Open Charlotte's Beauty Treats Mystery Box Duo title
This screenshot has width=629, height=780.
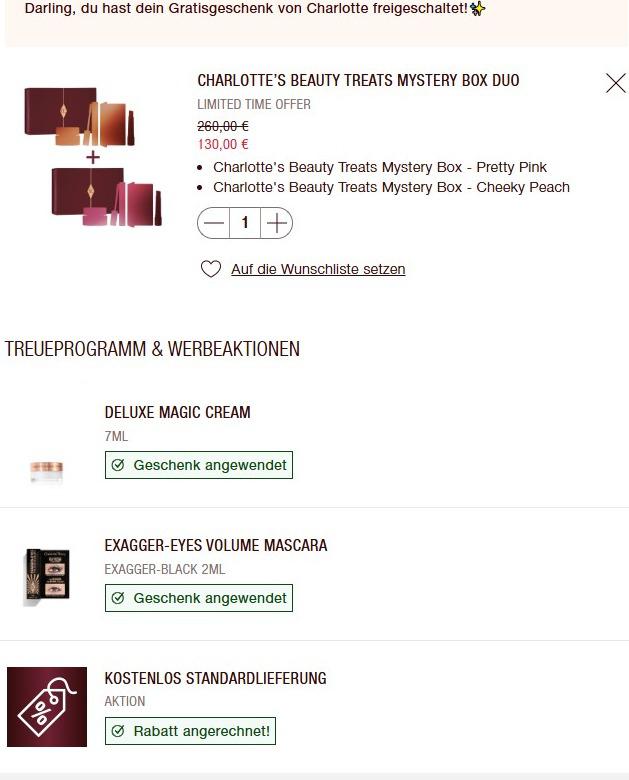[358, 81]
